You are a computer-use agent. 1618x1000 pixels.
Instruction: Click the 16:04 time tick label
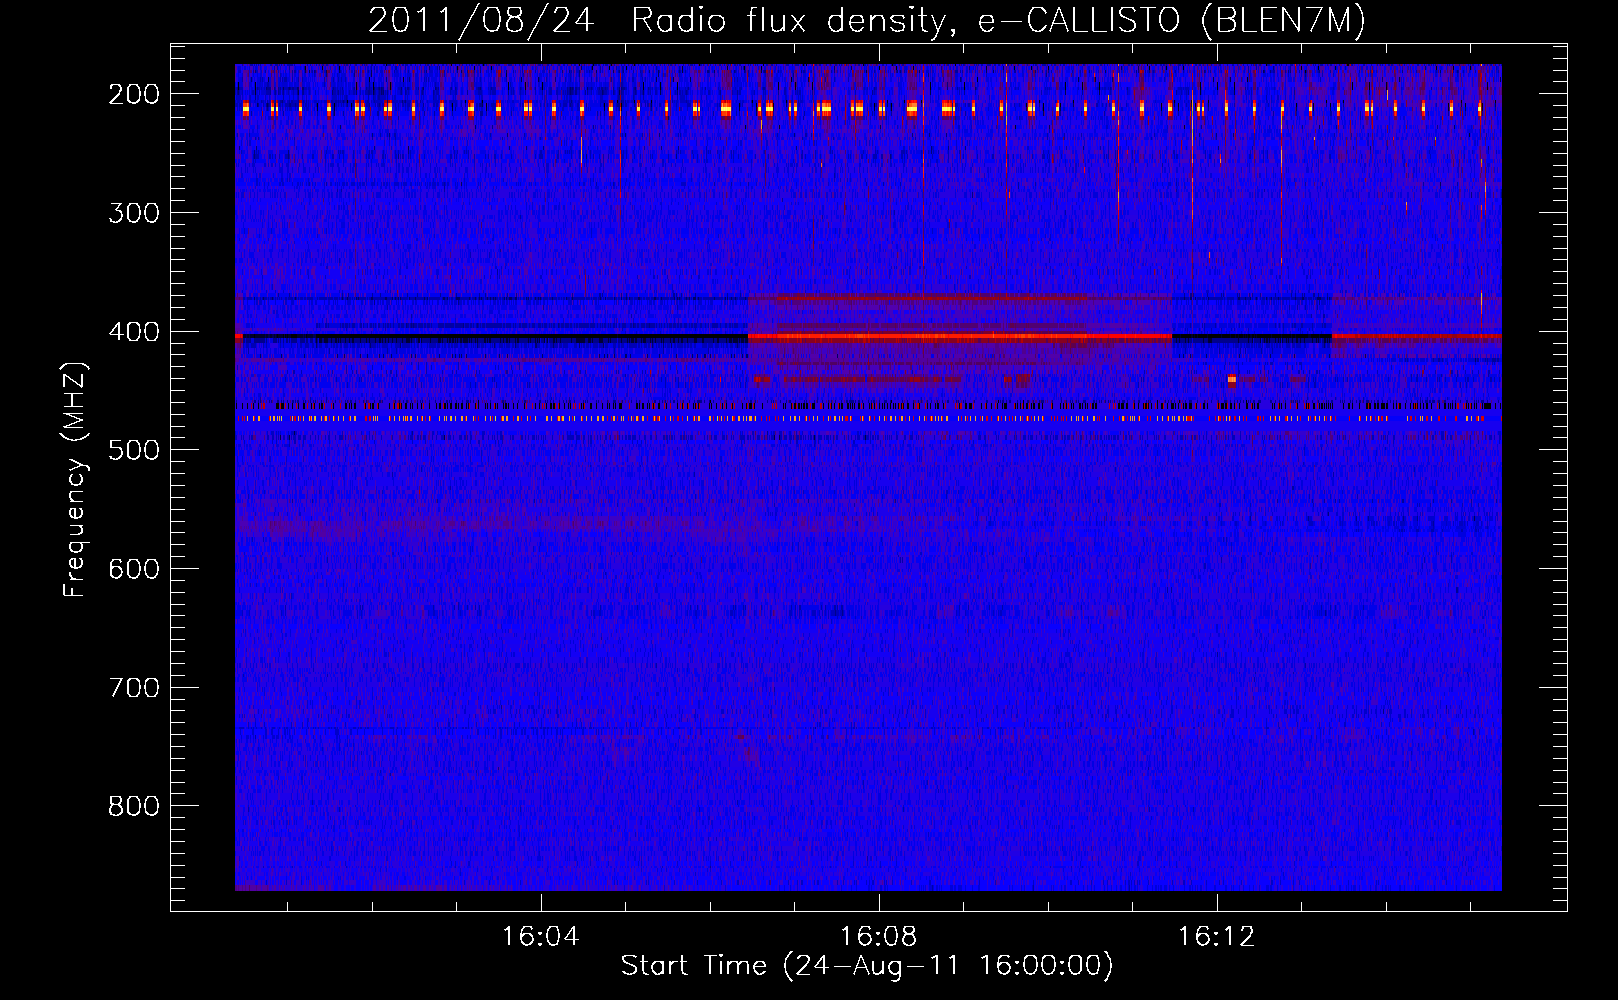pyautogui.click(x=540, y=937)
